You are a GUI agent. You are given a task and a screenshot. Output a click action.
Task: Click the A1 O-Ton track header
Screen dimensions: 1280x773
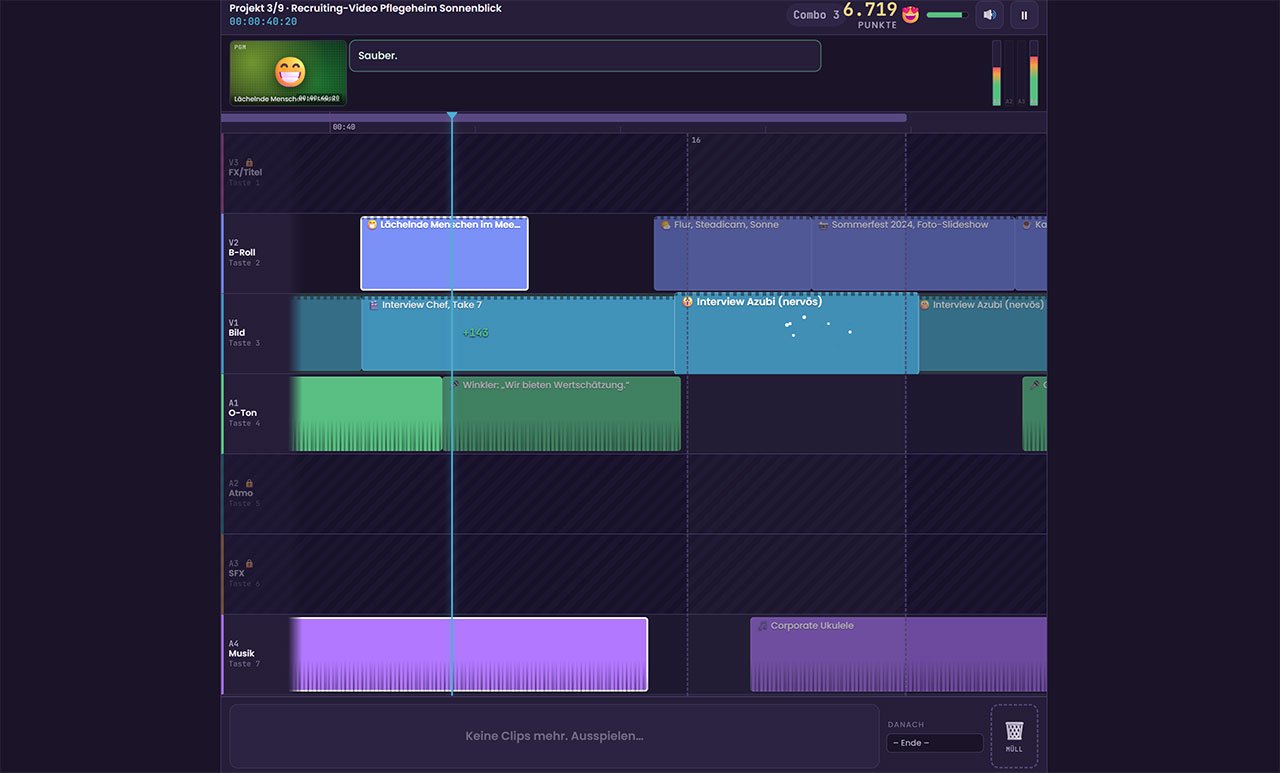point(256,413)
